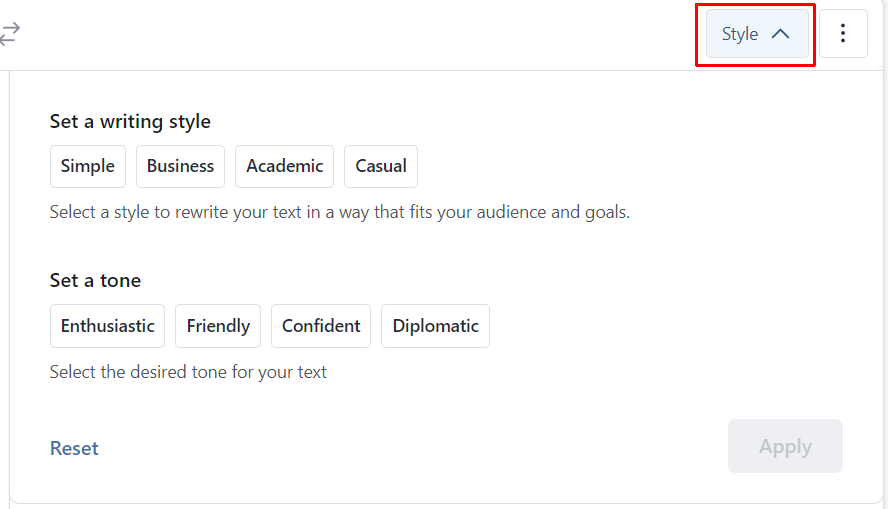Pick the Diplomatic tone
This screenshot has width=888, height=509.
[436, 326]
